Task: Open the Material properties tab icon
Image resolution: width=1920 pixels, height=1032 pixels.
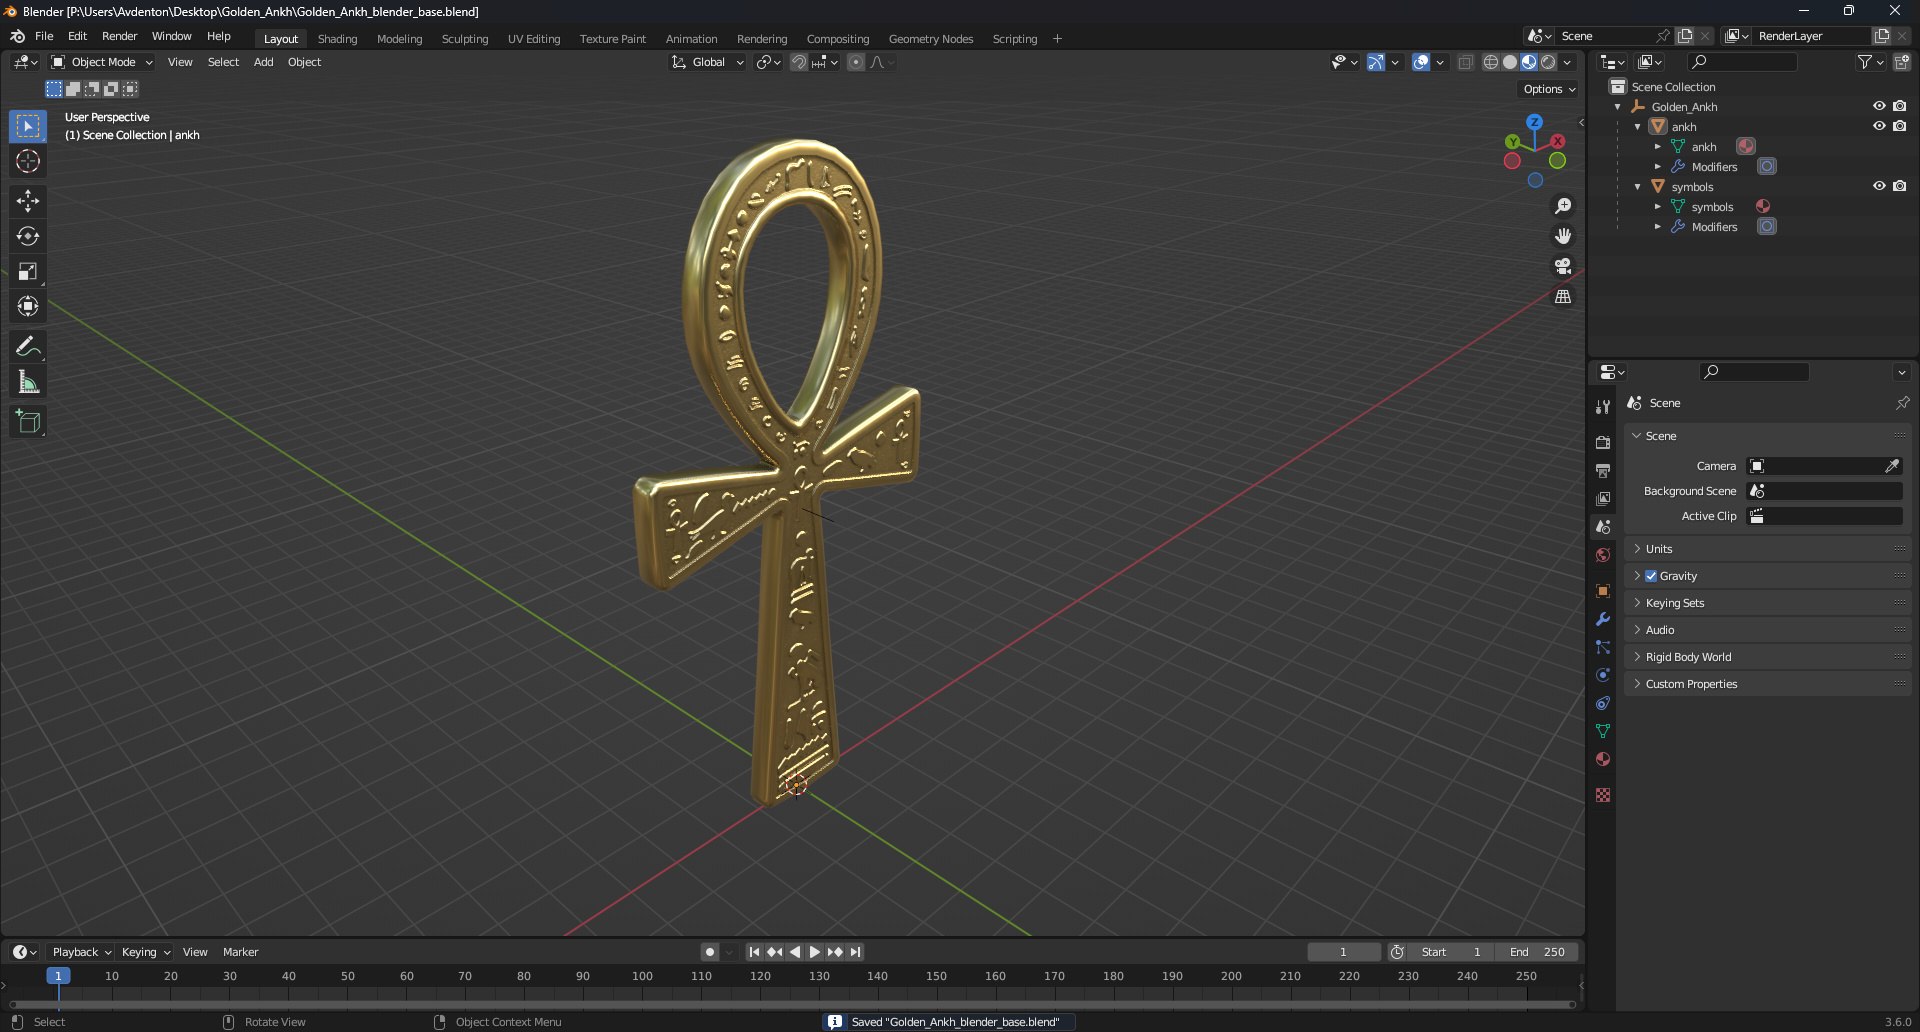Action: tap(1603, 759)
